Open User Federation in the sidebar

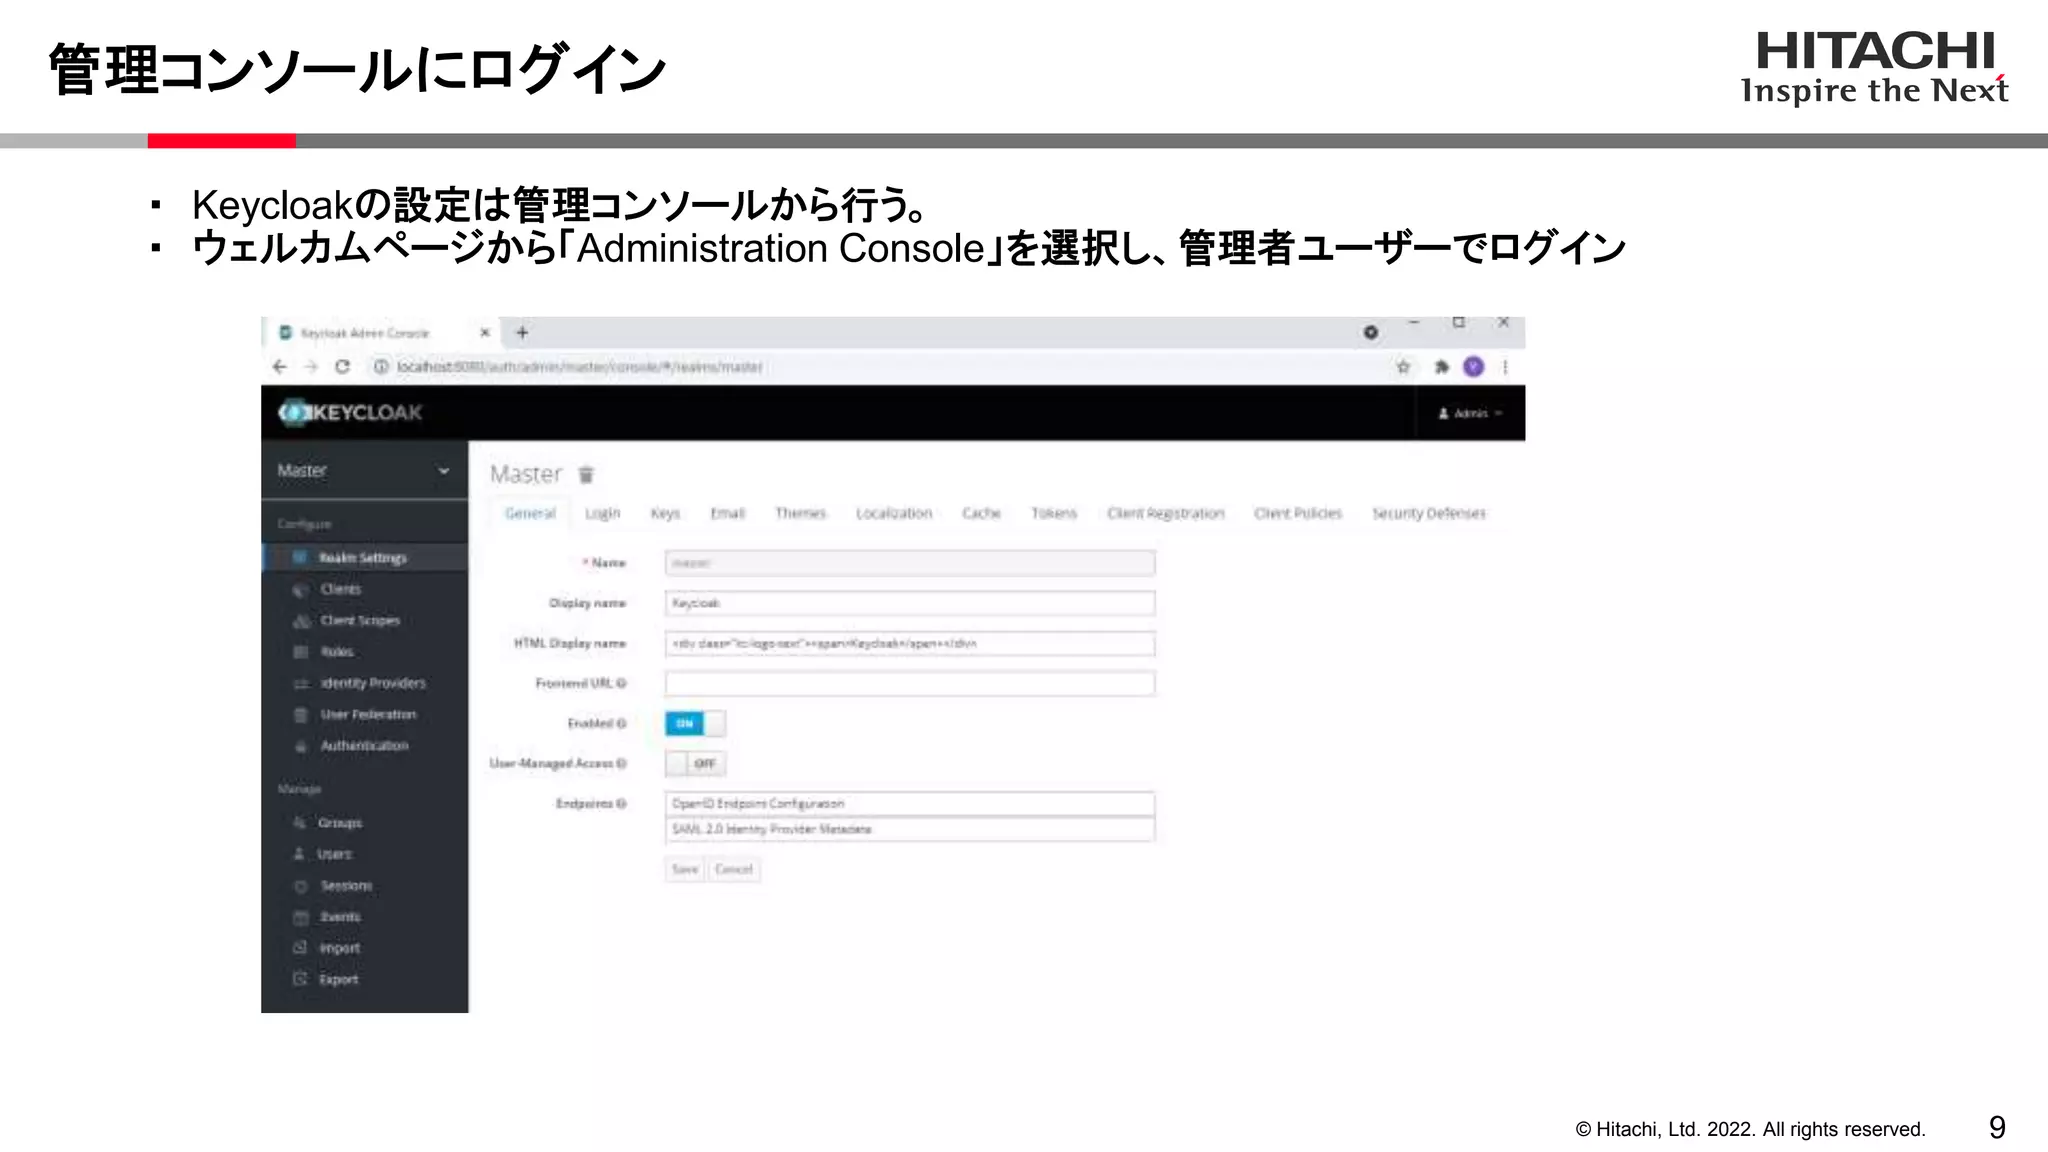pyautogui.click(x=368, y=714)
